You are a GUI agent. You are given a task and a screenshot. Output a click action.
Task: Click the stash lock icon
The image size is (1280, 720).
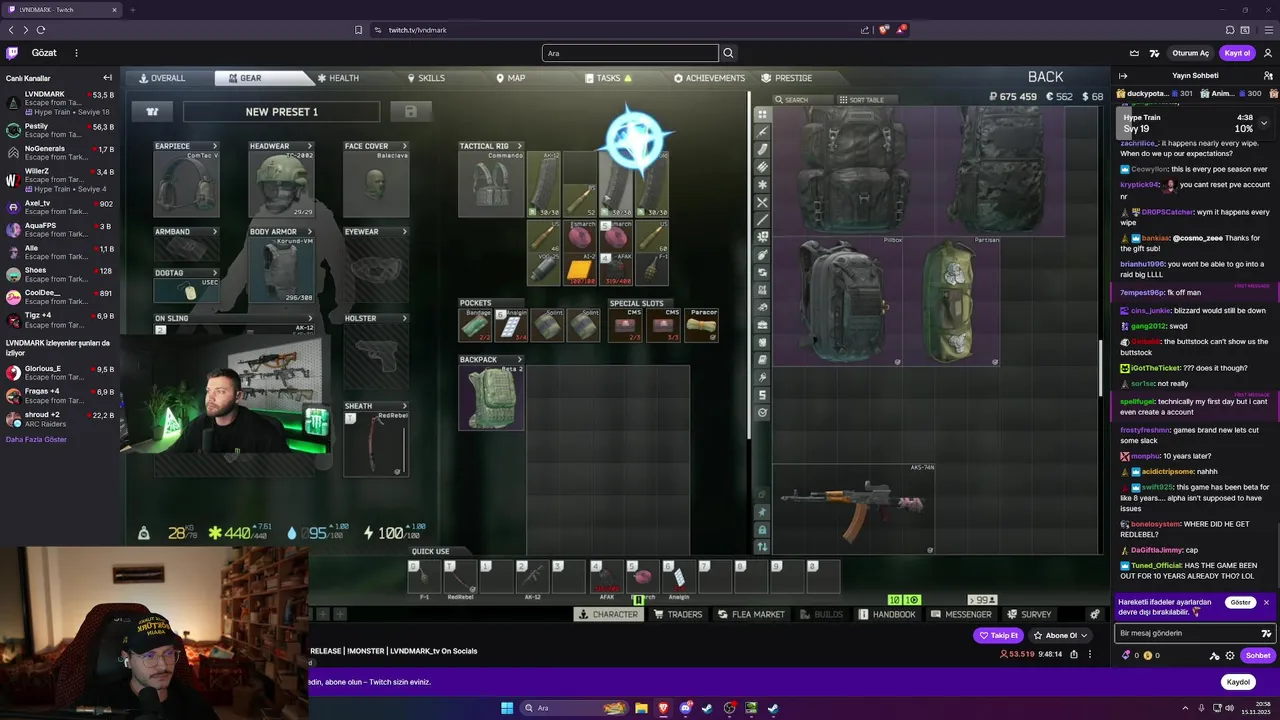point(762,529)
